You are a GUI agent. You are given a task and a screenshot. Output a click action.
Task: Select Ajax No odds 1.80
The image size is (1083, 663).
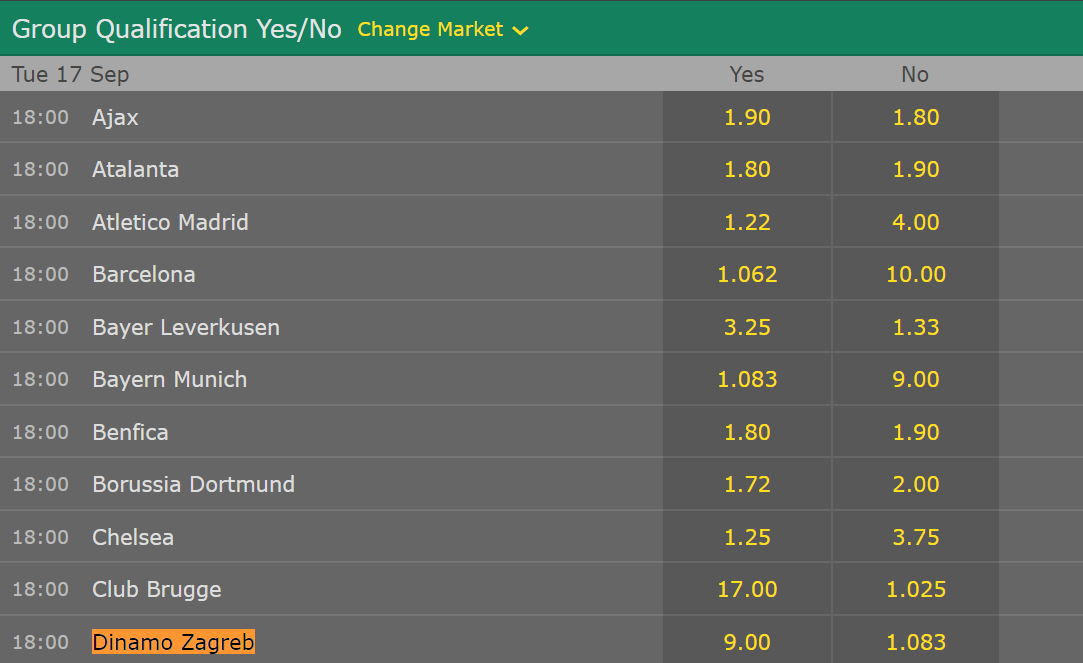point(915,117)
